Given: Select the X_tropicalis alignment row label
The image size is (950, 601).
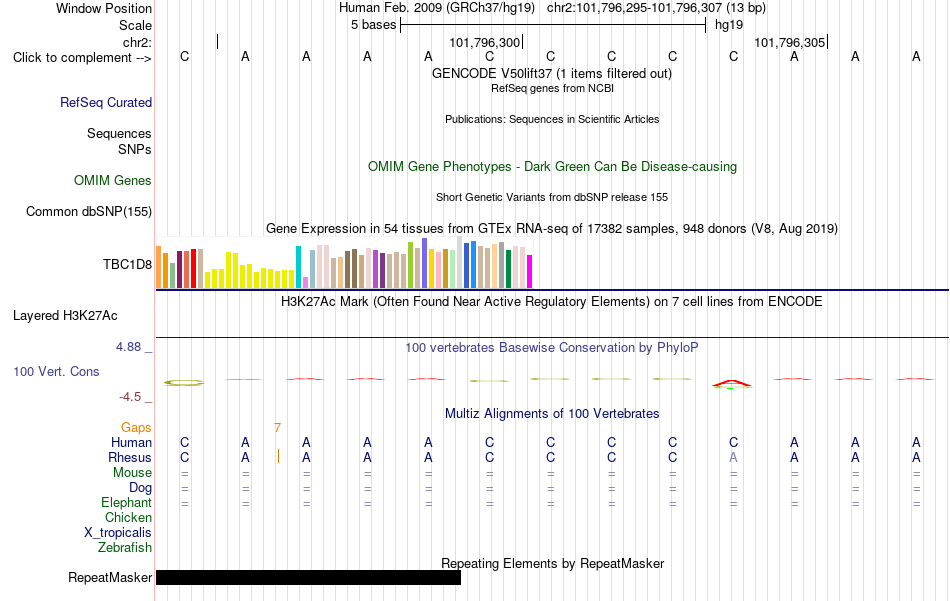Looking at the screenshot, I should point(118,533).
